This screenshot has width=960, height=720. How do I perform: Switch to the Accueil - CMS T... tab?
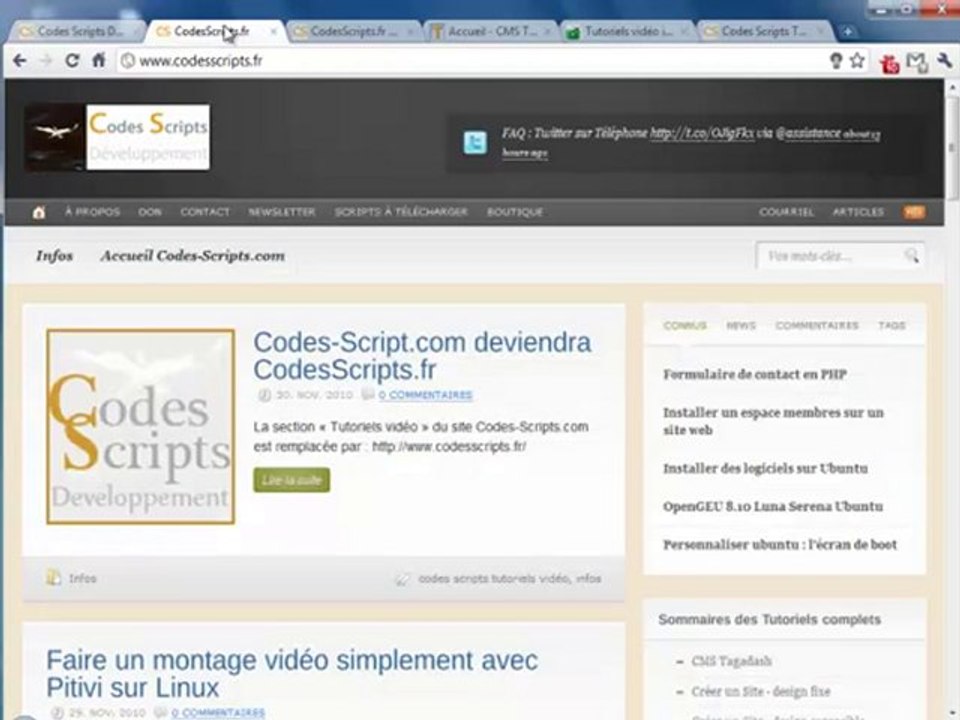[x=491, y=31]
